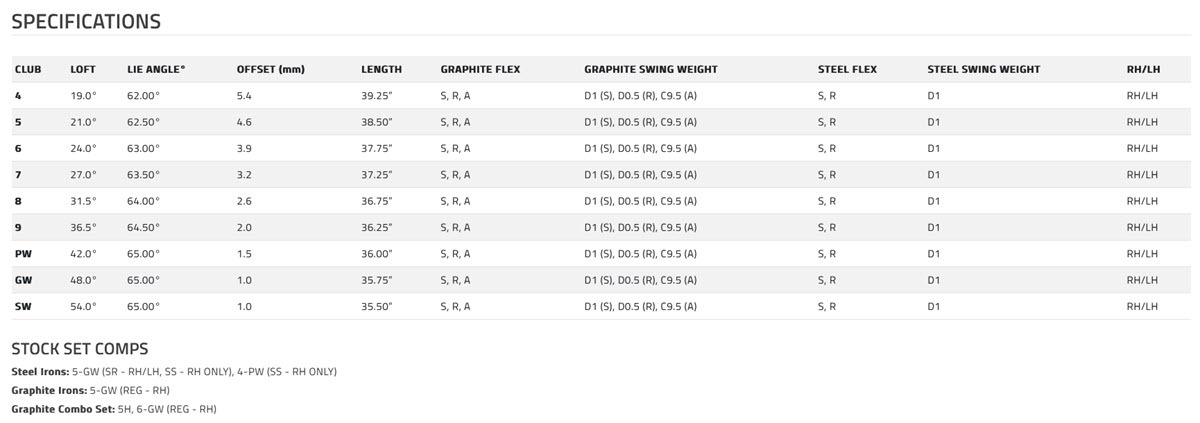Click the Steel Irons stock set line

tap(174, 372)
